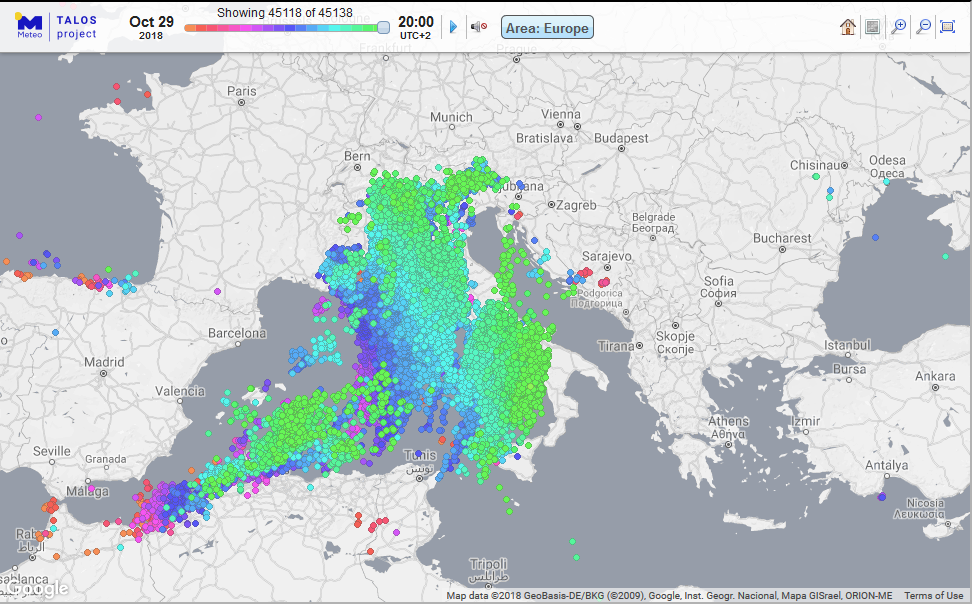Image resolution: width=976 pixels, height=608 pixels.
Task: Click the map layer icon beside home
Action: tap(872, 27)
